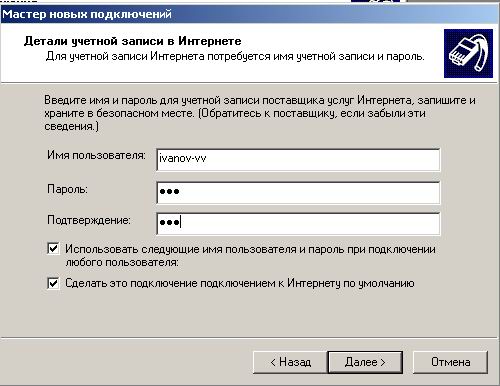Uncheck use credentials for any user checkbox
This screenshot has height=386, width=500.
pyautogui.click(x=53, y=249)
